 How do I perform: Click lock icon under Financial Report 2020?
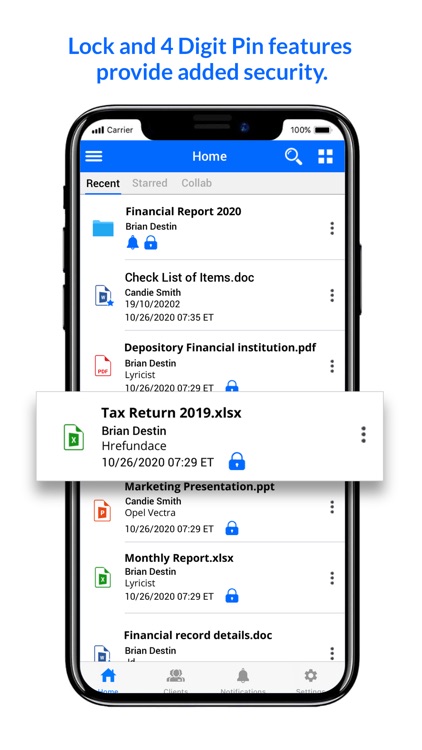pyautogui.click(x=151, y=243)
